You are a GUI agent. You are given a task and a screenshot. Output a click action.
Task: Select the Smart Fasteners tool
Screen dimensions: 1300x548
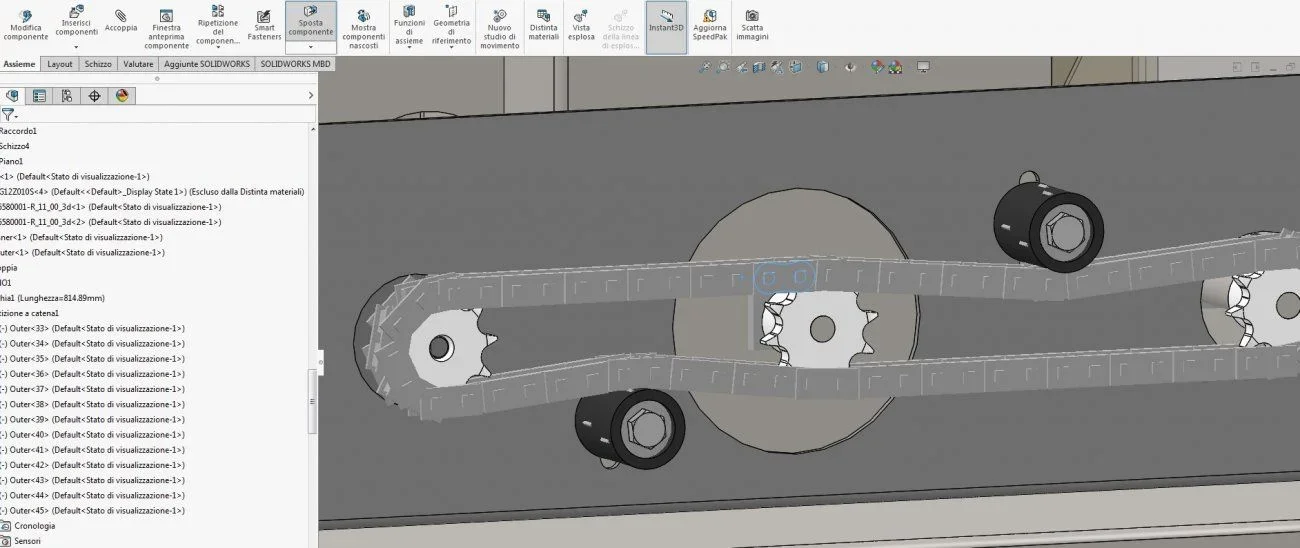coord(264,25)
